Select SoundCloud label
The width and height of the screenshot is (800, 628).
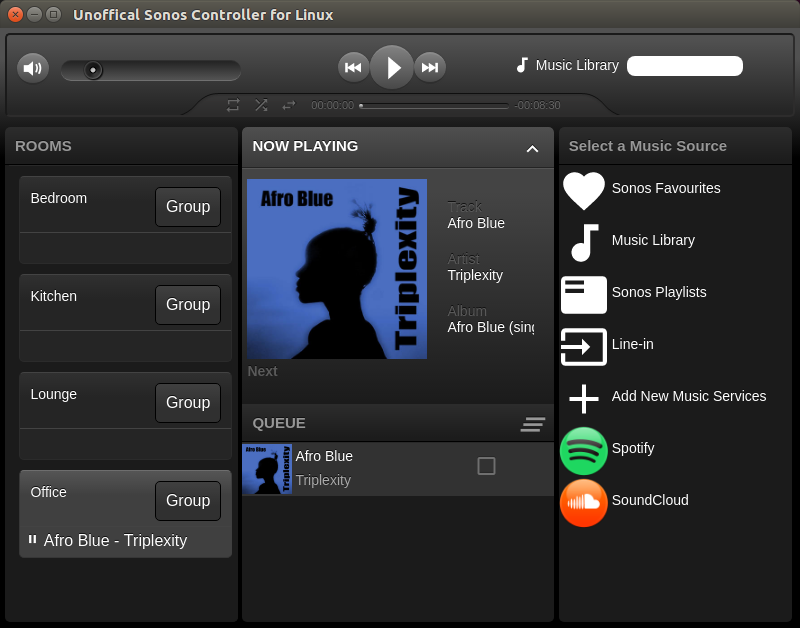(650, 500)
